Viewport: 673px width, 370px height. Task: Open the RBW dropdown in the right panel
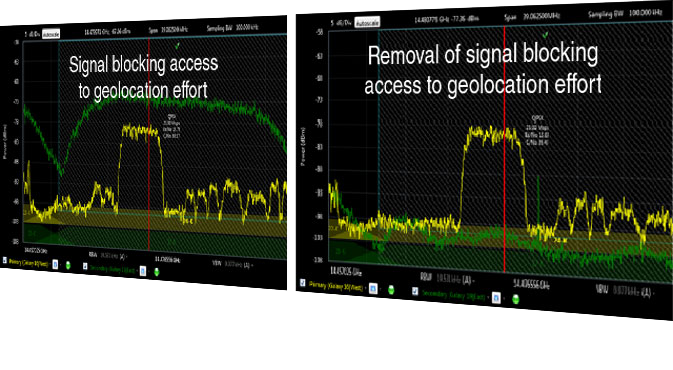pyautogui.click(x=455, y=279)
